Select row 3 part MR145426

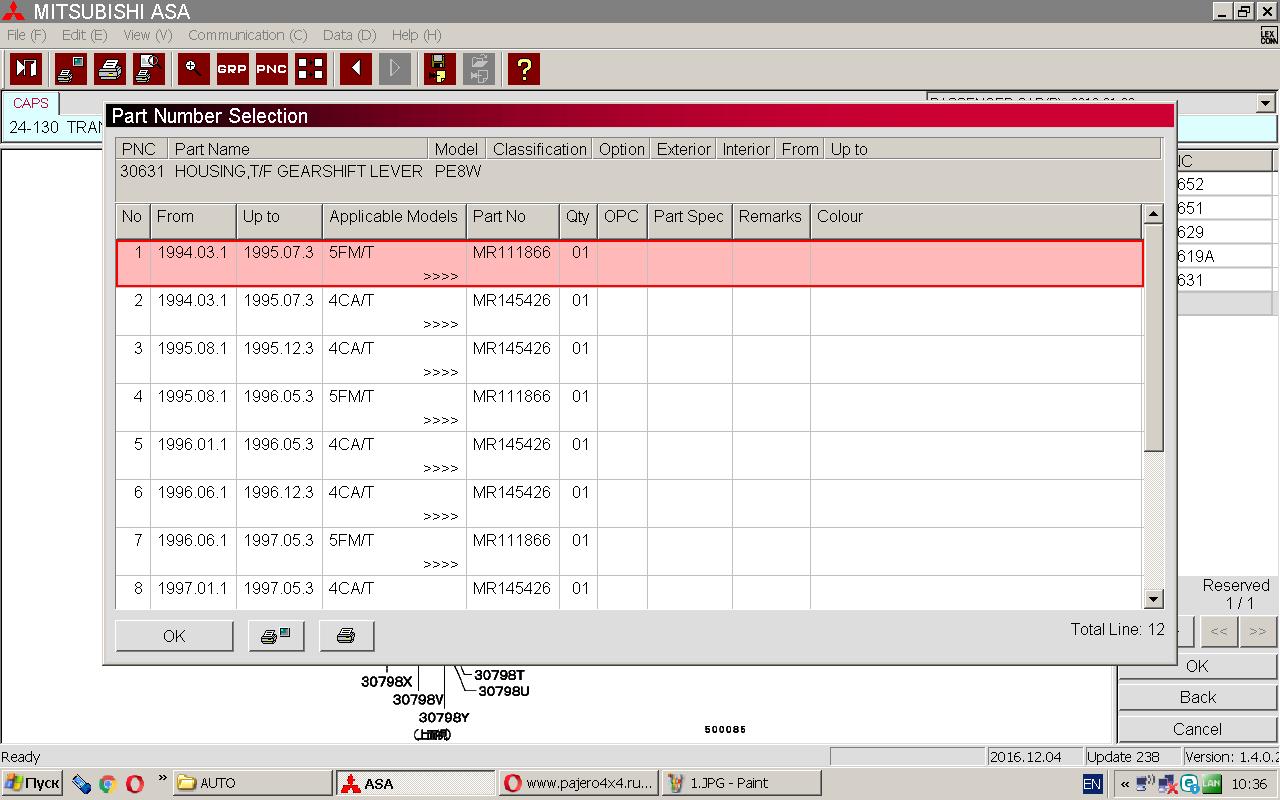[x=511, y=349]
